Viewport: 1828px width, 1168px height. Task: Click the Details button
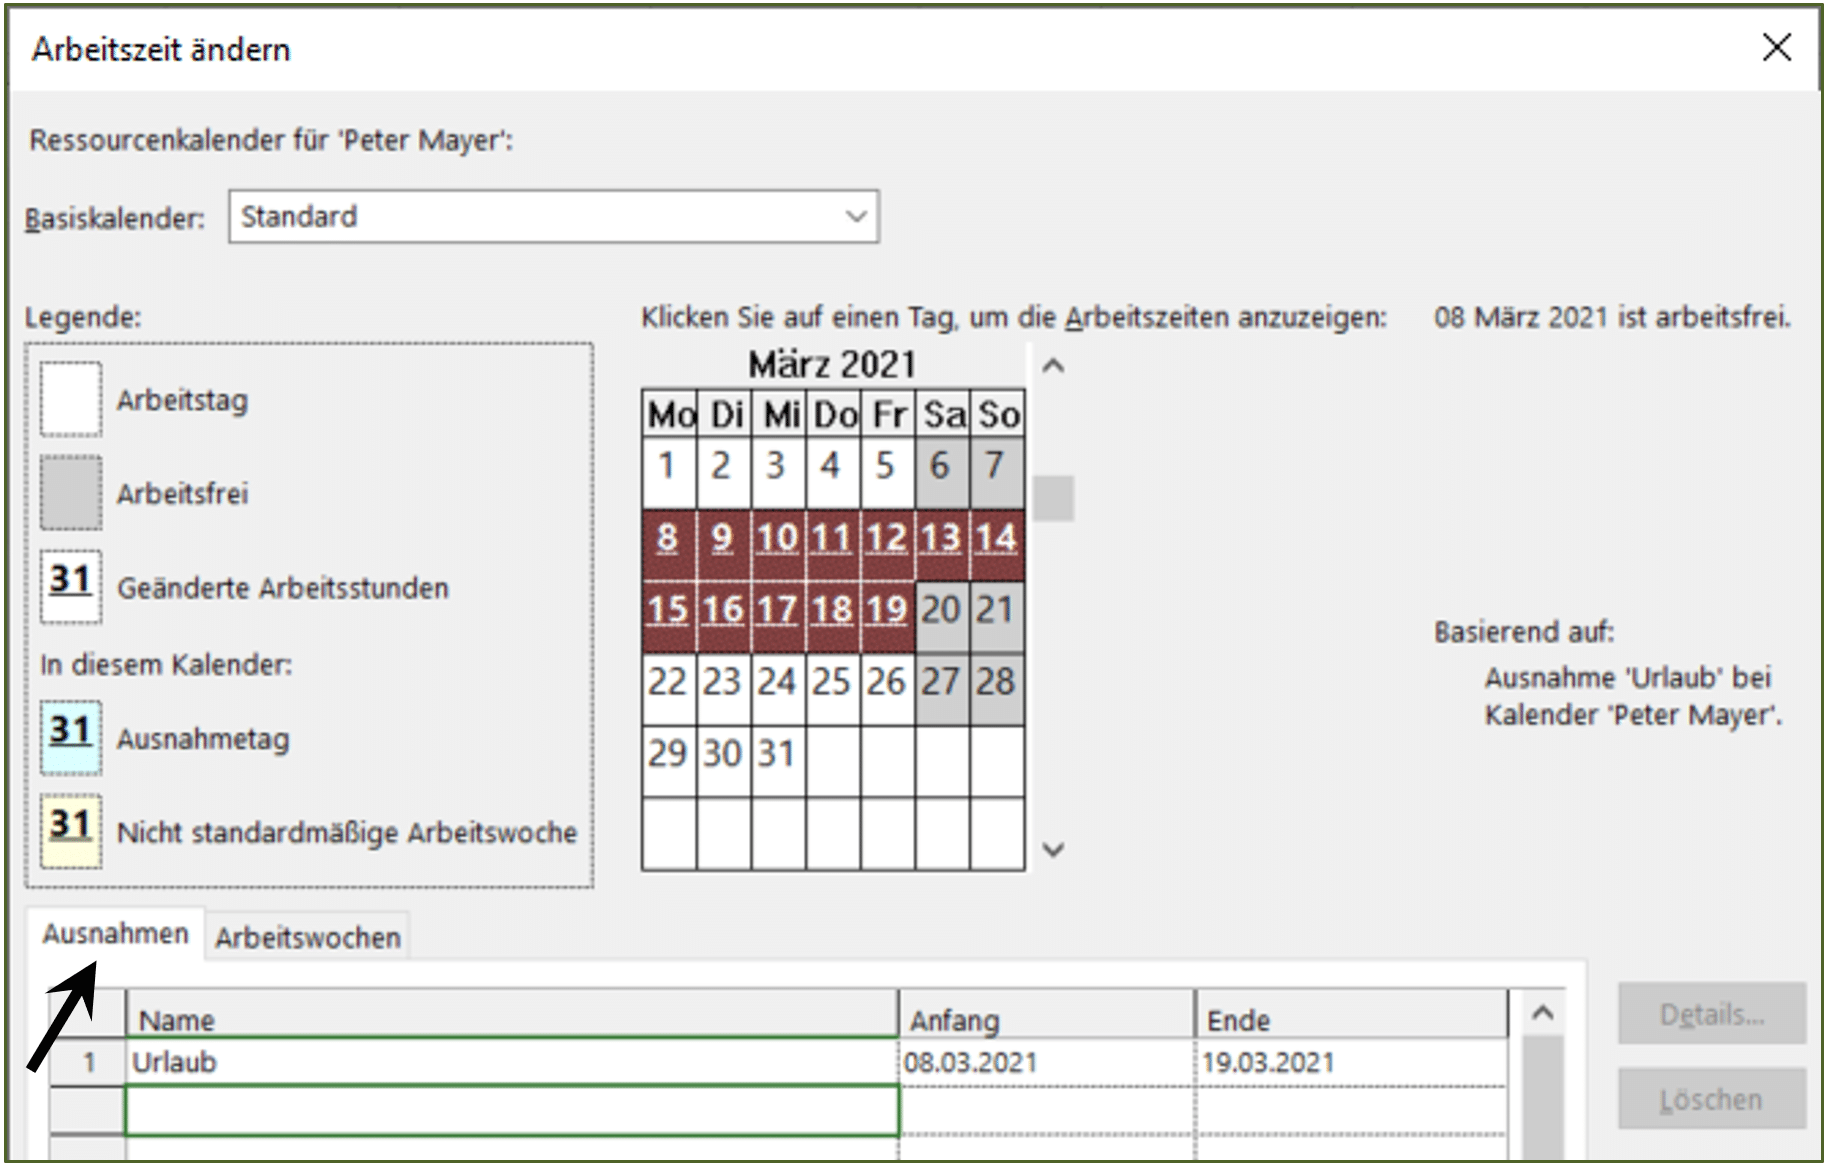(1711, 1014)
